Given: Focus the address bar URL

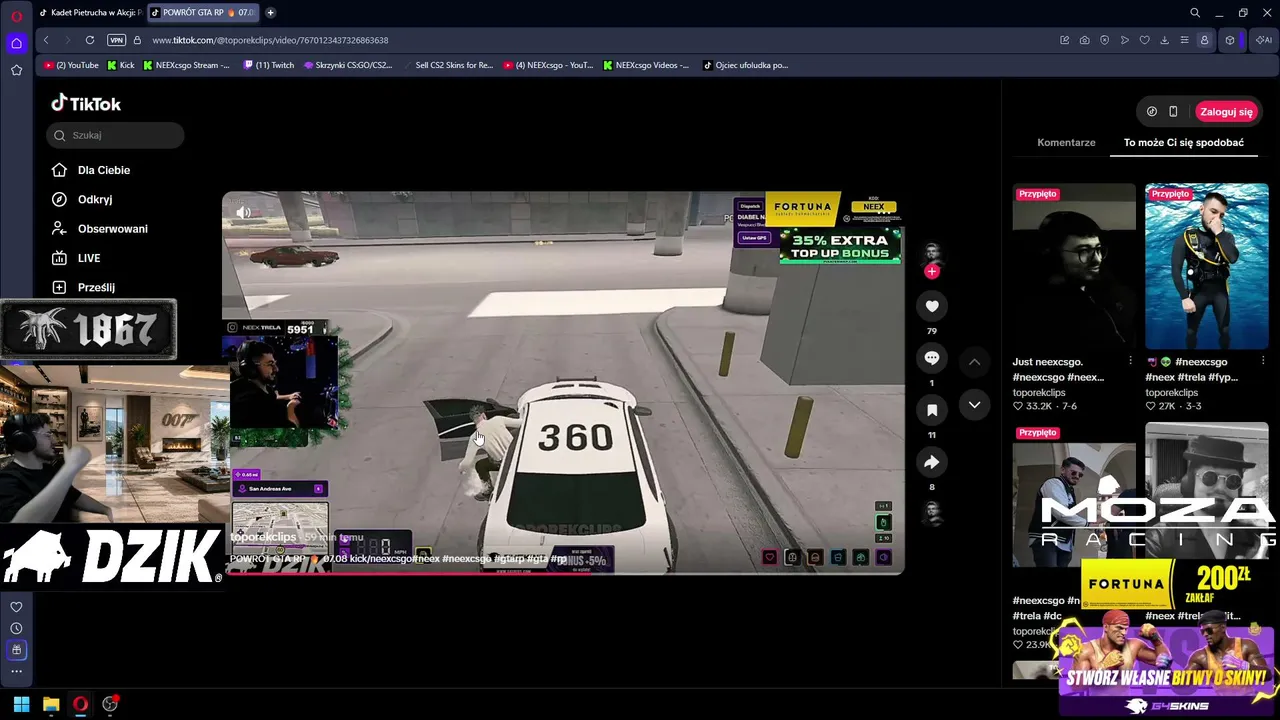Looking at the screenshot, I should pos(270,40).
